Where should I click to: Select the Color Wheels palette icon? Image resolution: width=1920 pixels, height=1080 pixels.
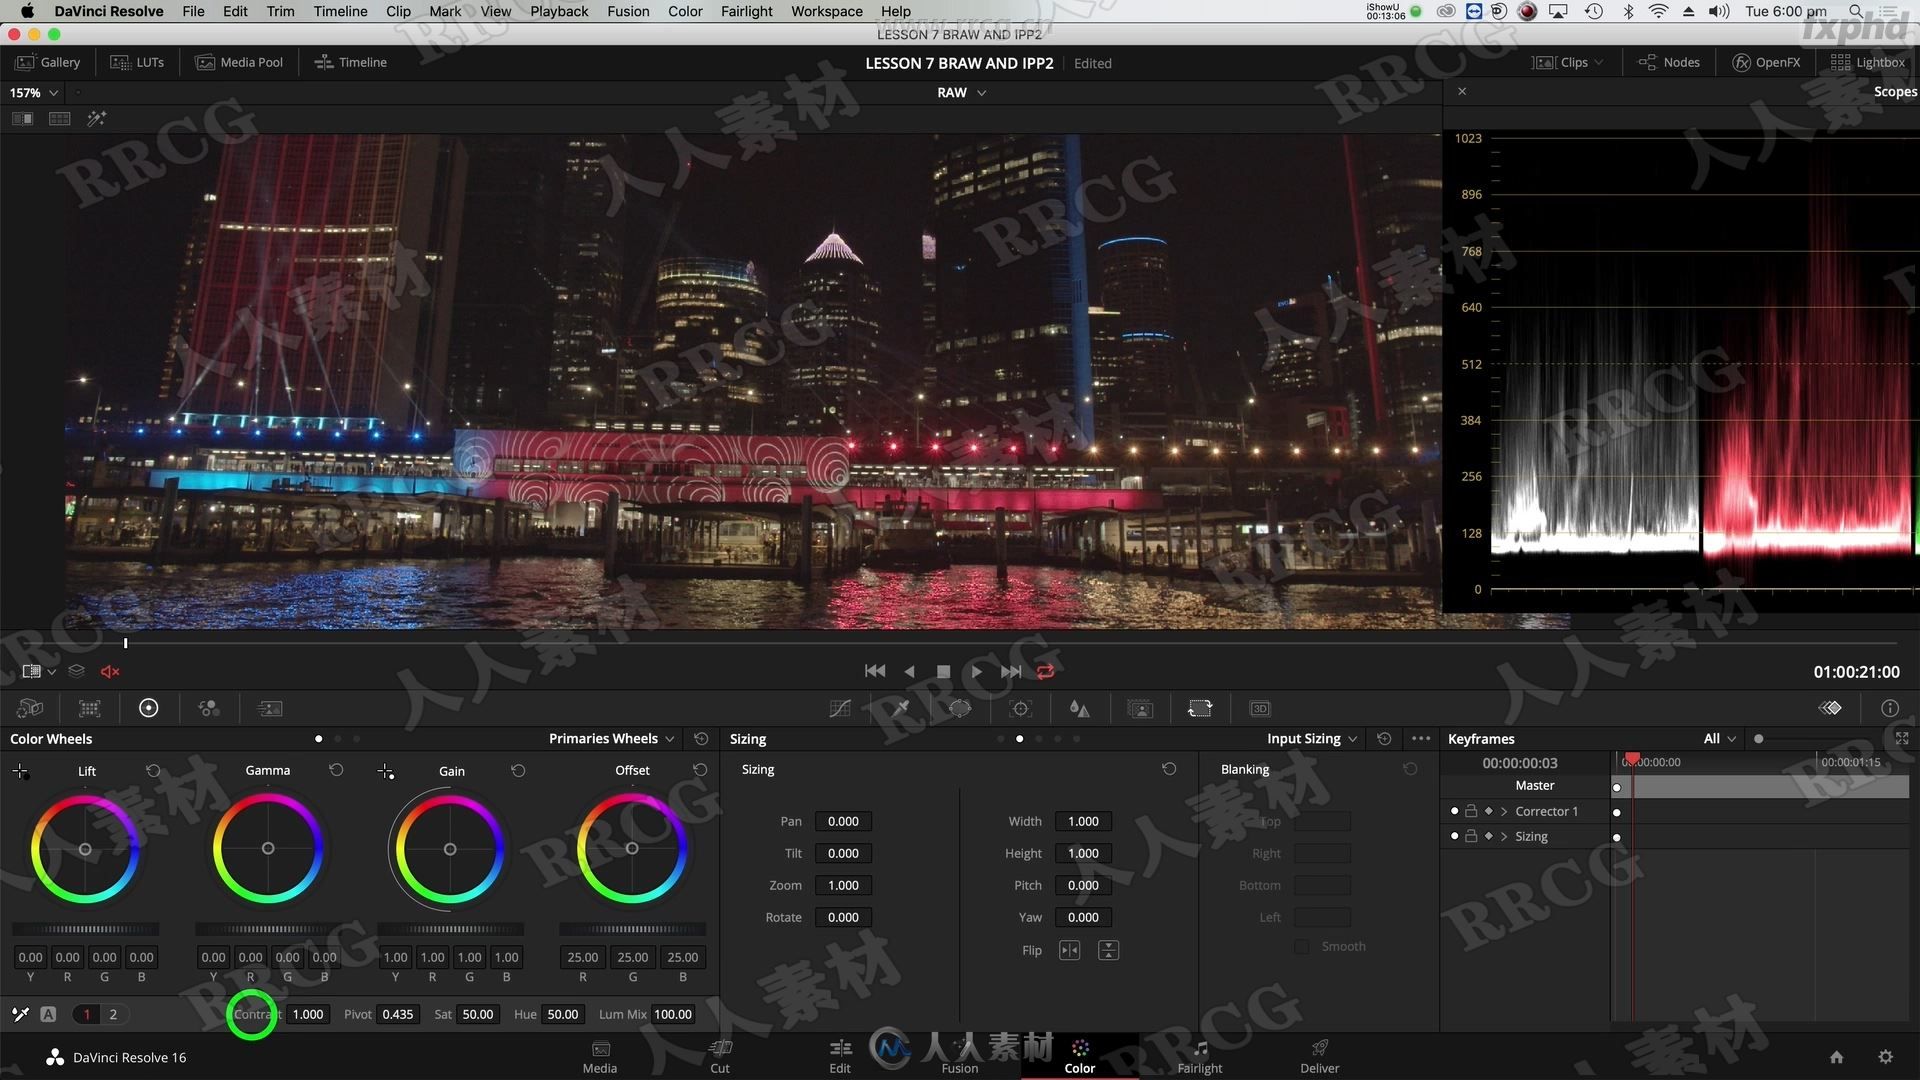[x=148, y=708]
